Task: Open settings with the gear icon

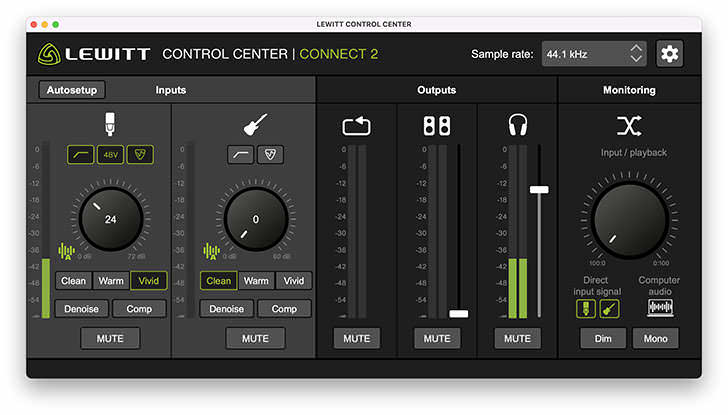Action: tap(670, 54)
